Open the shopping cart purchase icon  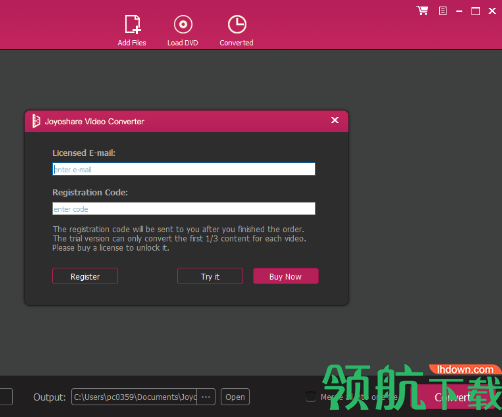tap(422, 11)
